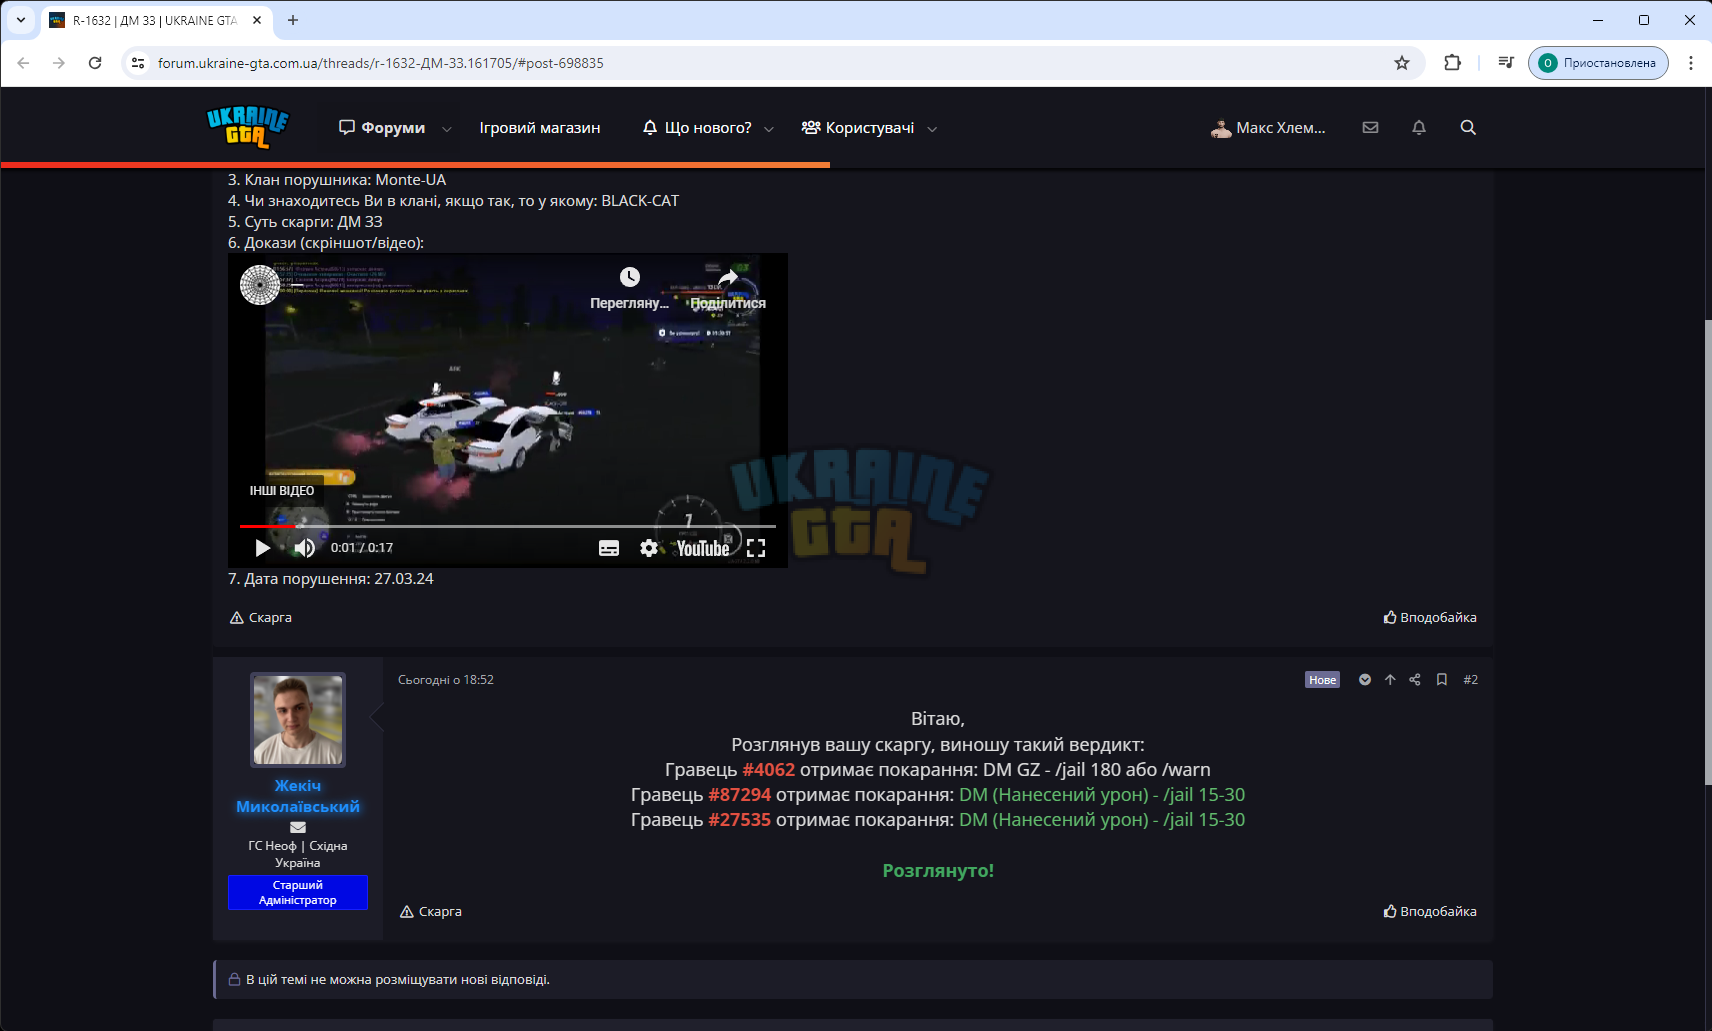Open Жекіч Миколаївський profile avatar

tap(298, 720)
